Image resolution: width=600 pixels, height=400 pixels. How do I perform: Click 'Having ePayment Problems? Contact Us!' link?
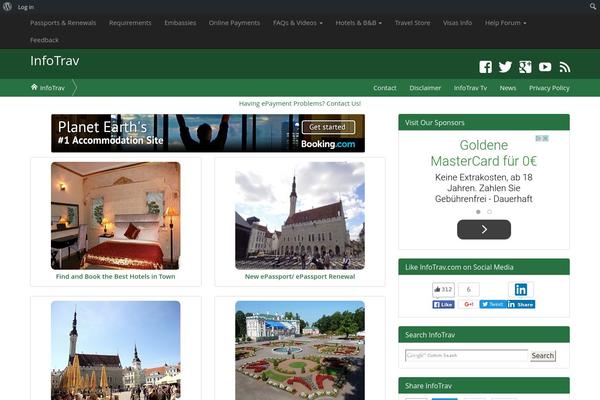click(300, 103)
